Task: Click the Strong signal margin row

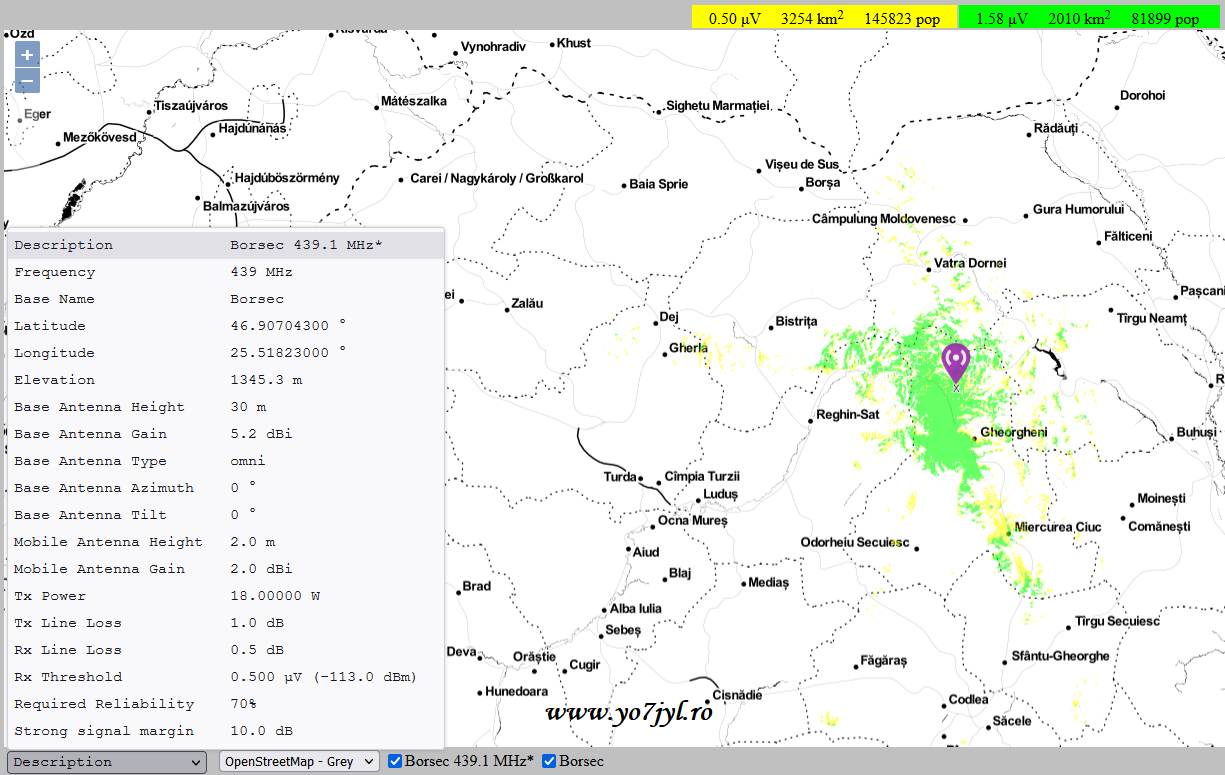Action: coord(226,731)
